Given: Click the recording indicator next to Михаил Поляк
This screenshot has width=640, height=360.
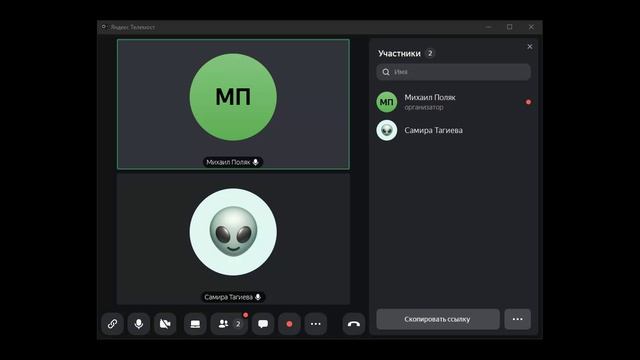Looking at the screenshot, I should (x=528, y=102).
